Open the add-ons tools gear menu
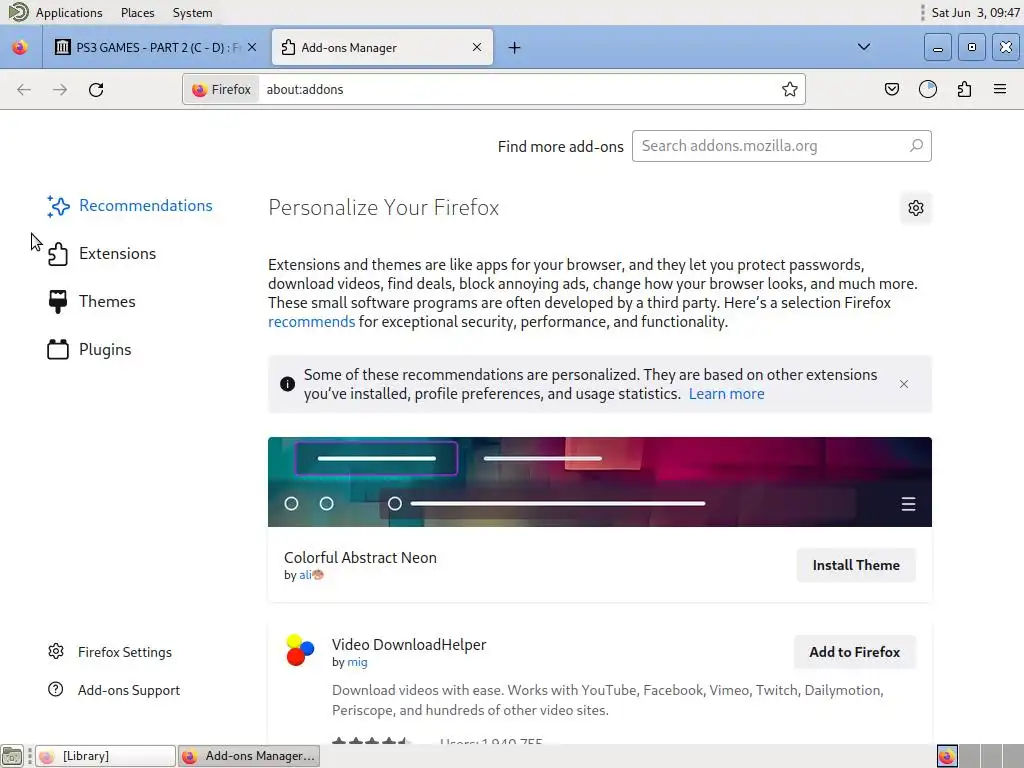1024x768 pixels. point(916,208)
